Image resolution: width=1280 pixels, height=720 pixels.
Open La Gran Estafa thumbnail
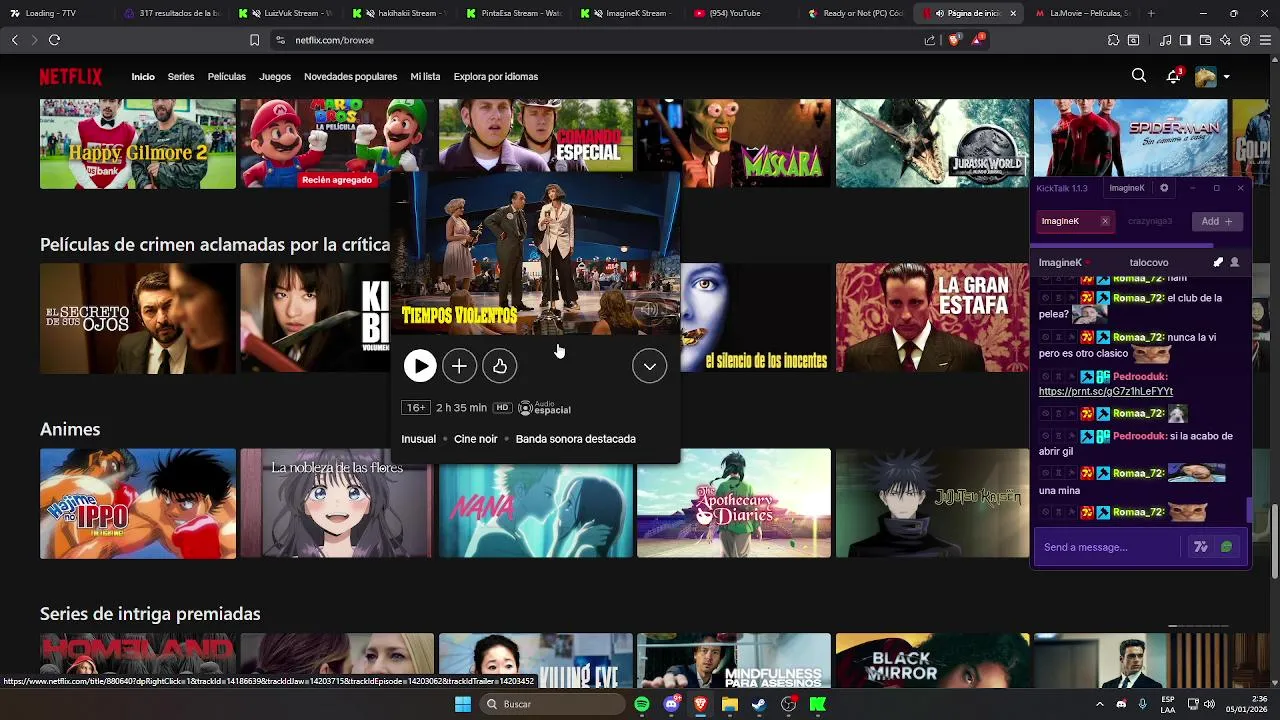point(933,318)
